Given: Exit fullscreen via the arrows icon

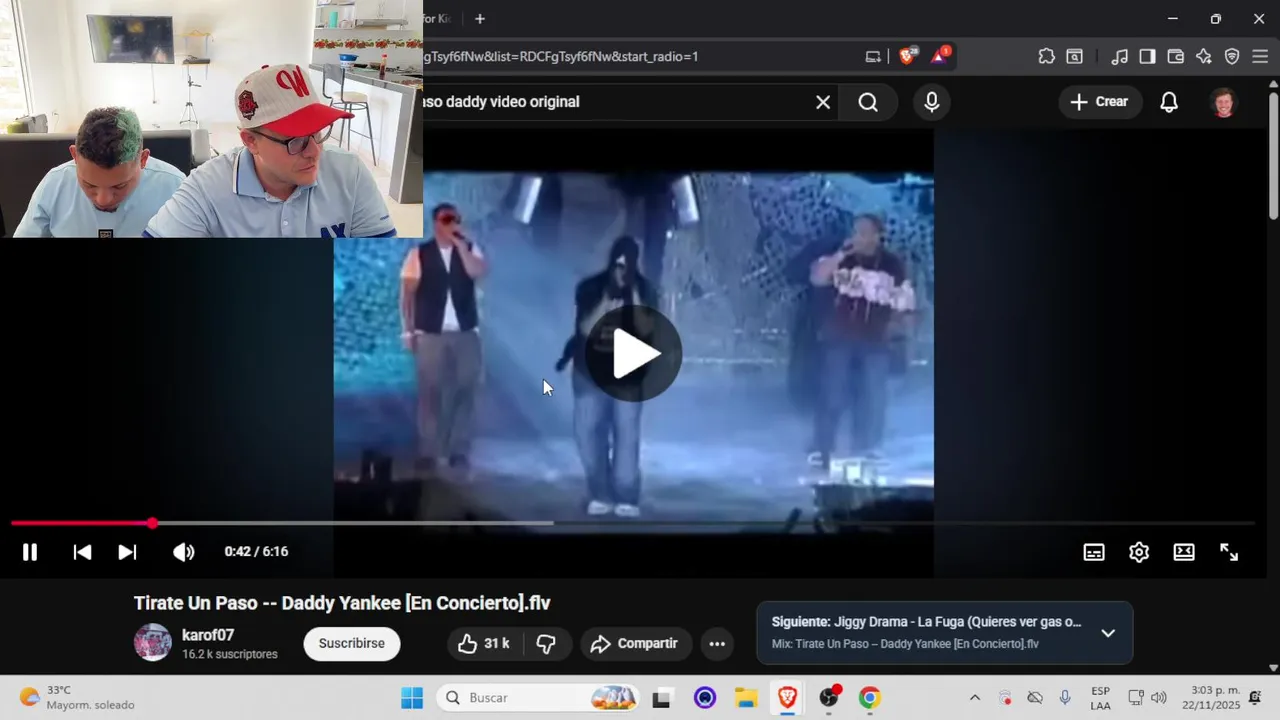Looking at the screenshot, I should coord(1229,552).
